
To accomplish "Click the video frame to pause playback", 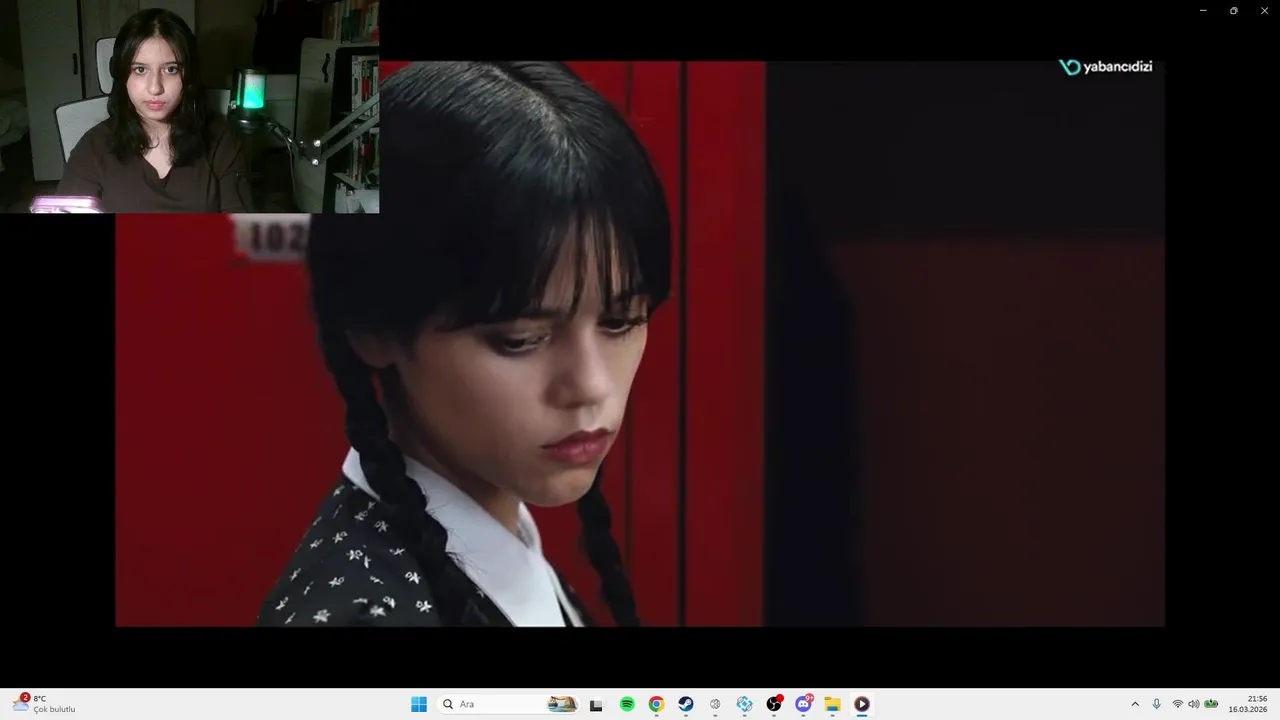I will click(x=640, y=343).
